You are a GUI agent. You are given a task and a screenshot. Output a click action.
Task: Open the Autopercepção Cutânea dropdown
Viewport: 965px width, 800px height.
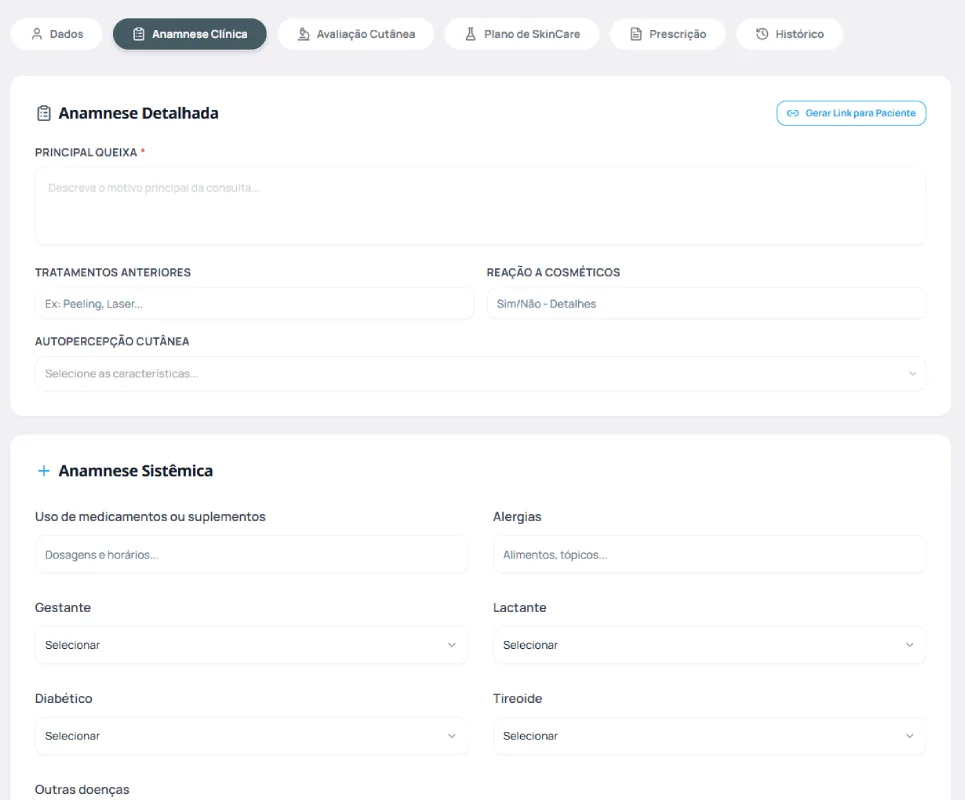click(480, 374)
